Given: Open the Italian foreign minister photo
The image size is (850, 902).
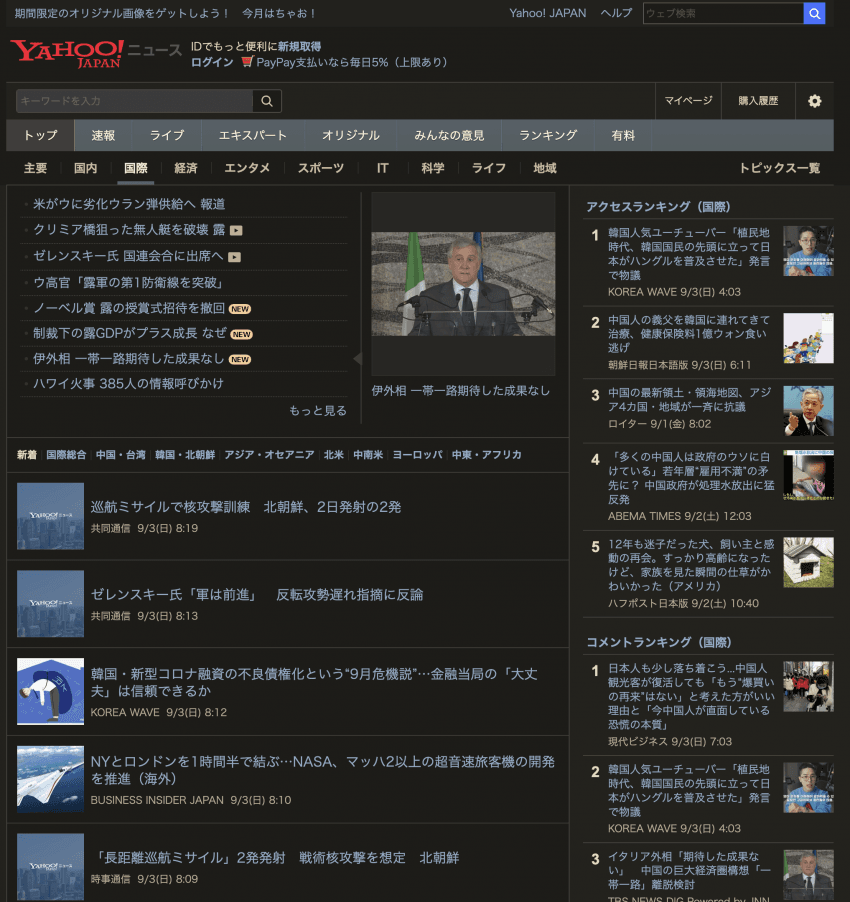Looking at the screenshot, I should click(463, 284).
